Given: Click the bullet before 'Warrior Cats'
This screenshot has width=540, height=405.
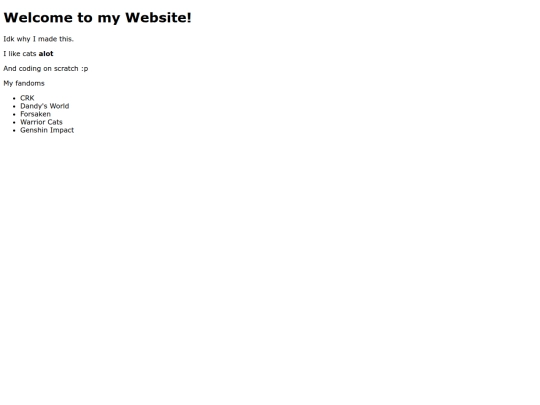Looking at the screenshot, I should [x=14, y=123].
